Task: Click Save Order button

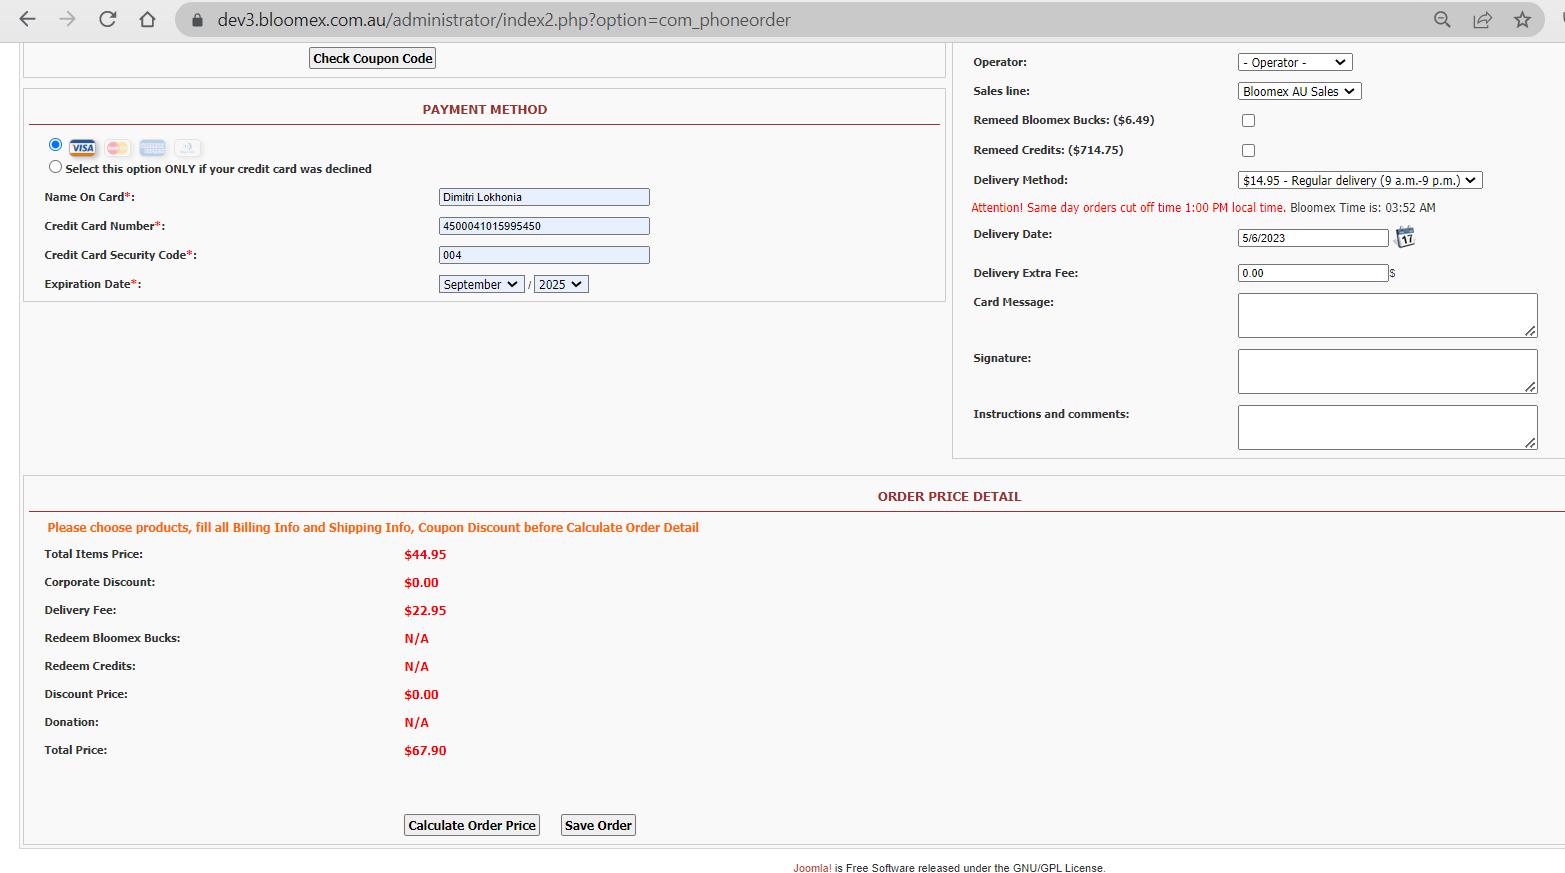Action: 598,825
